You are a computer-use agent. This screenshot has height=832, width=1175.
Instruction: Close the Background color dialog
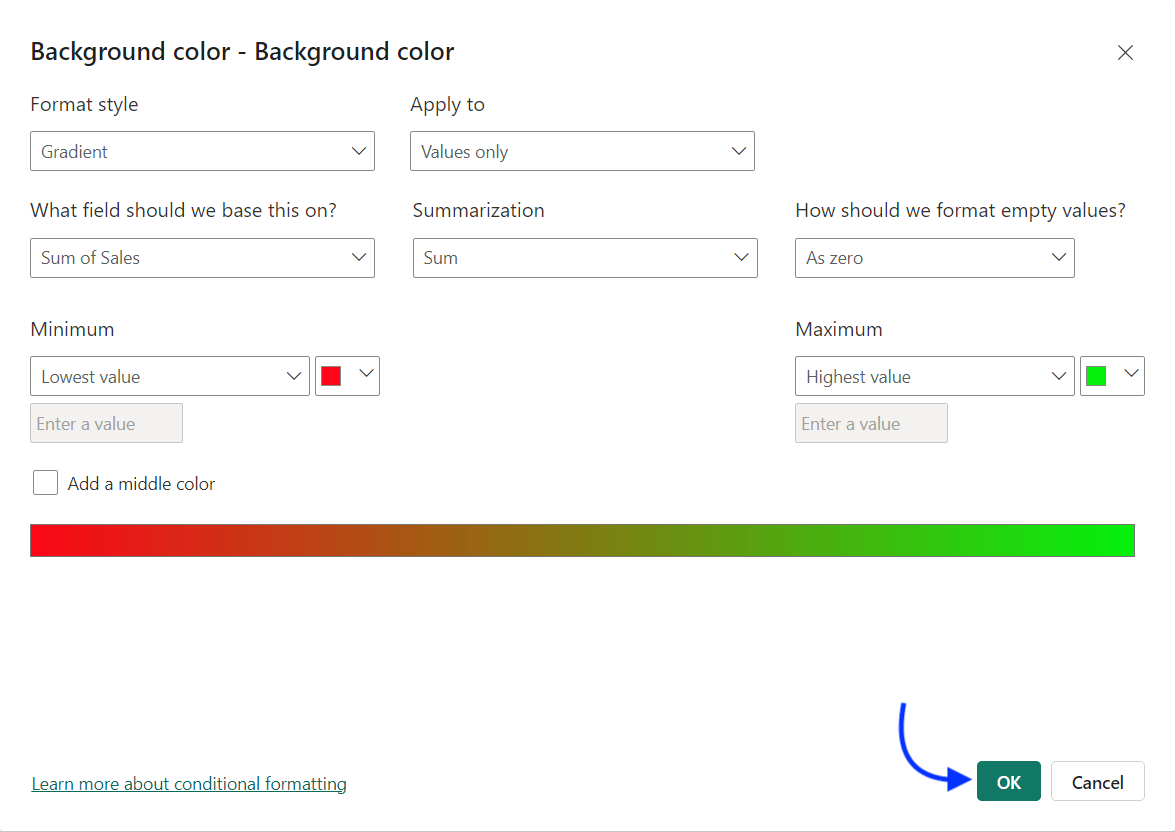[x=1125, y=52]
